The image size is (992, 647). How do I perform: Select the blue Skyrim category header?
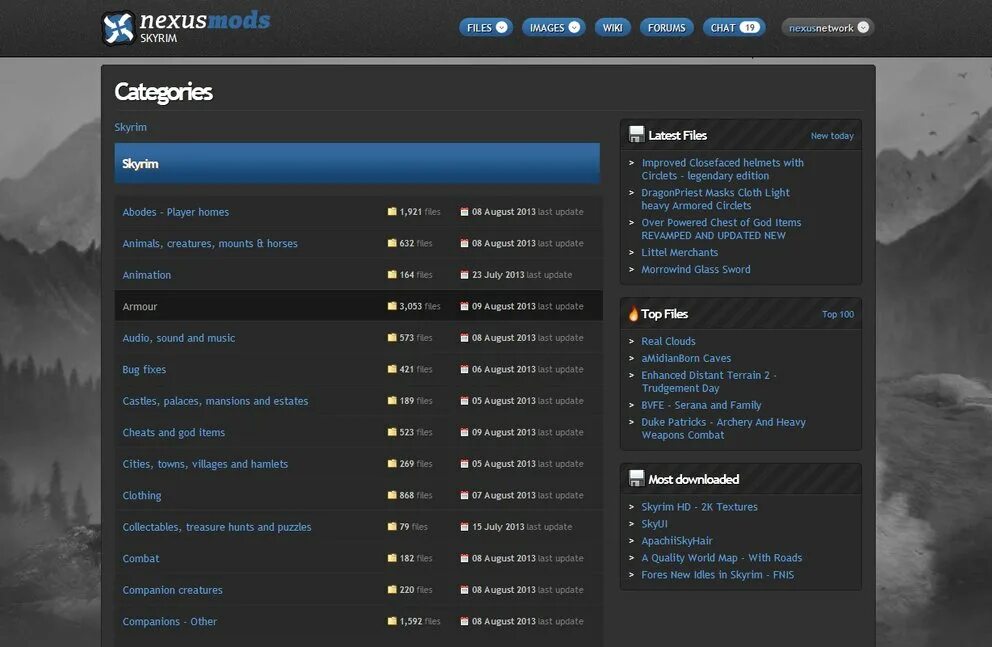[357, 163]
